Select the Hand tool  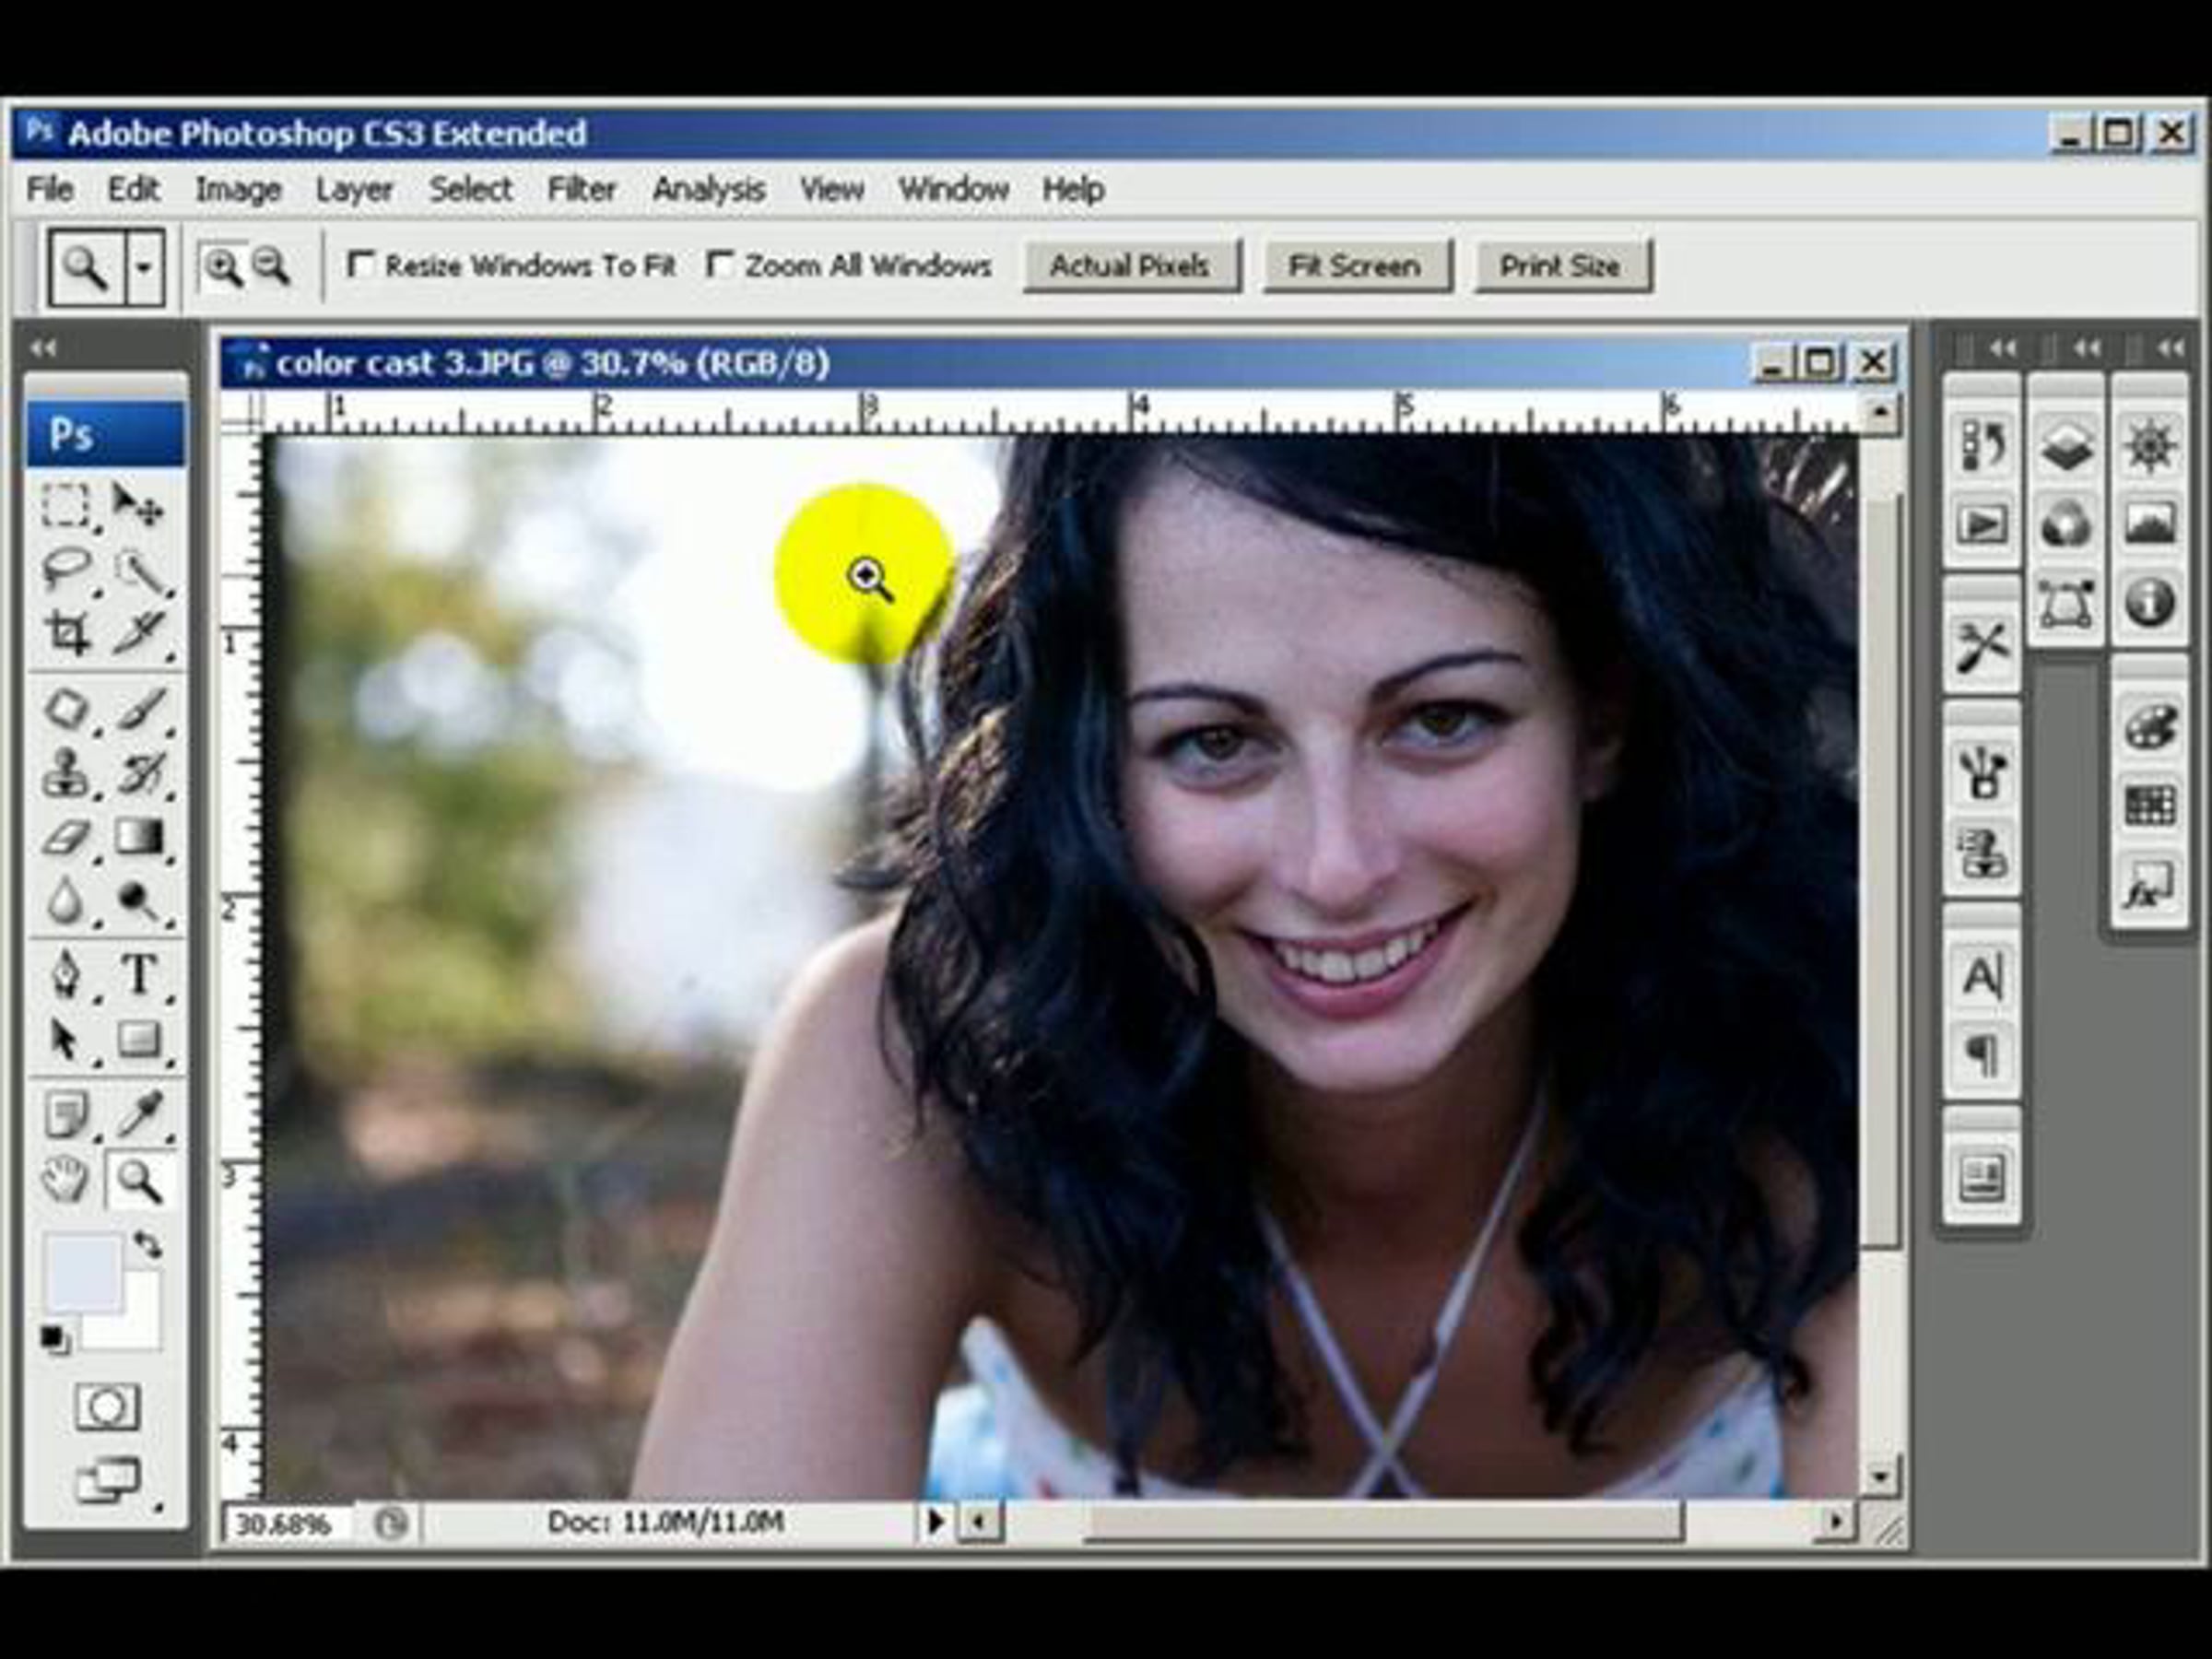67,1180
